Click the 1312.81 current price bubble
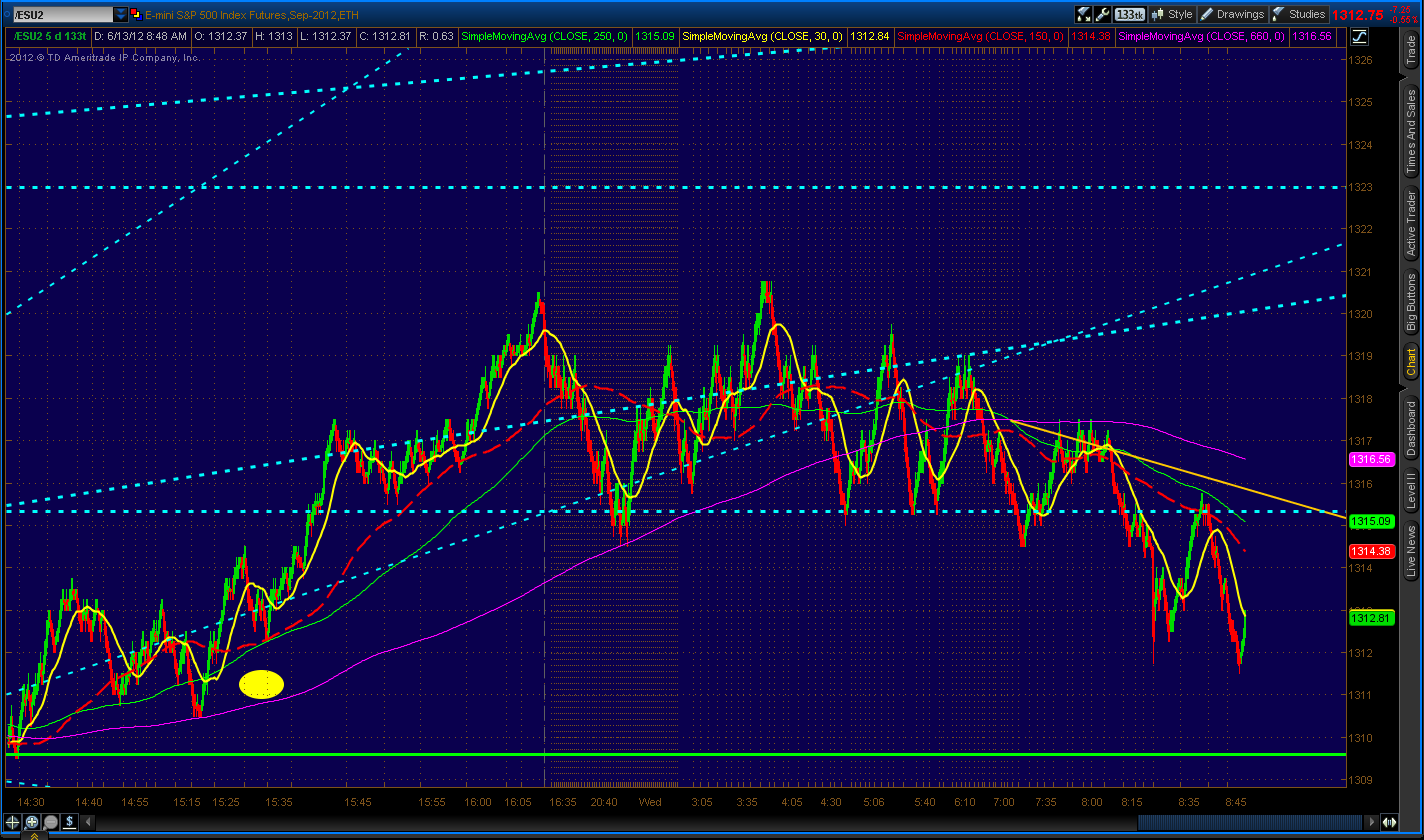Image resolution: width=1424 pixels, height=840 pixels. tap(1372, 618)
